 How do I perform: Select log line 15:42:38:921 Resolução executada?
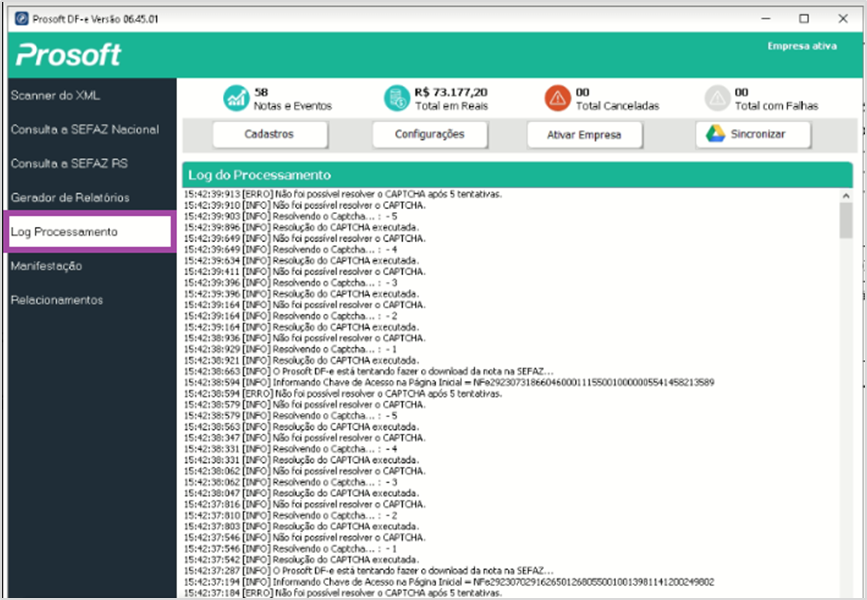301,360
